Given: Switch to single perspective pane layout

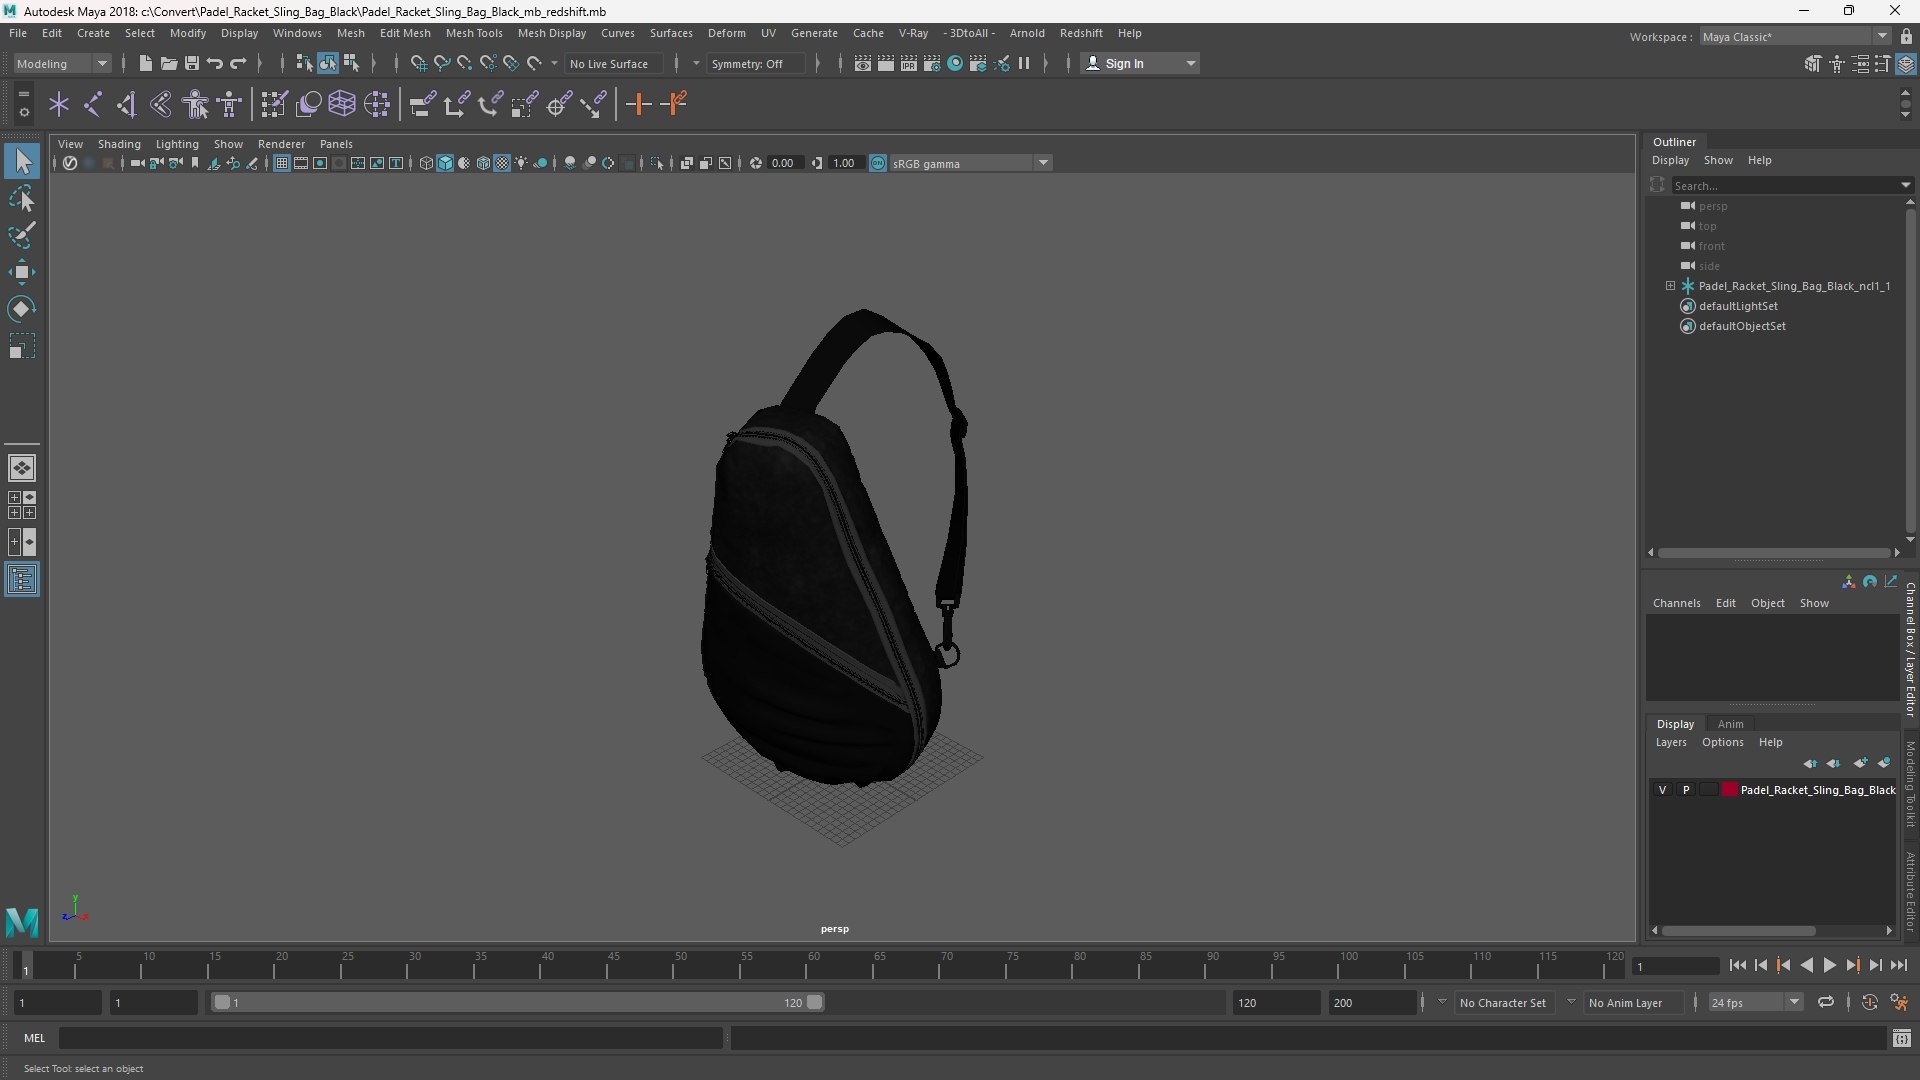Looking at the screenshot, I should [x=22, y=468].
